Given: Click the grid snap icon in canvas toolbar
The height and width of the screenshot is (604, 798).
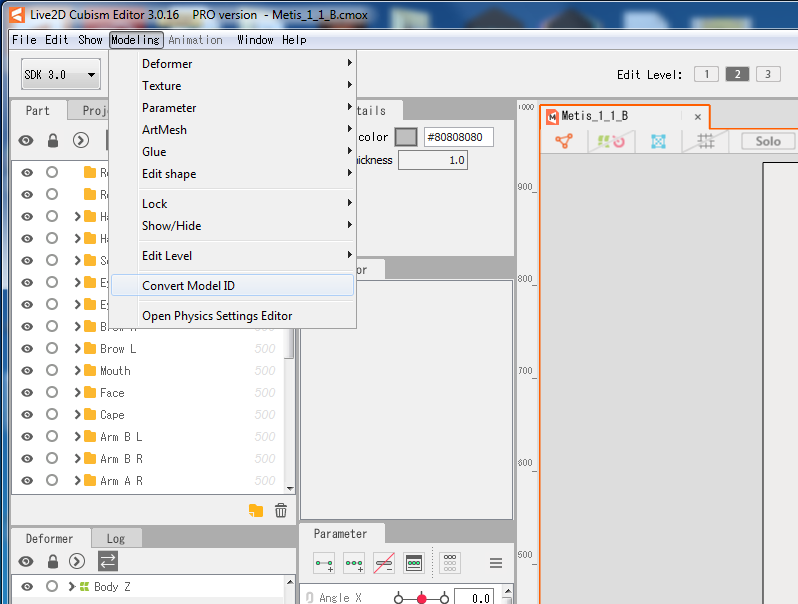Looking at the screenshot, I should point(705,141).
